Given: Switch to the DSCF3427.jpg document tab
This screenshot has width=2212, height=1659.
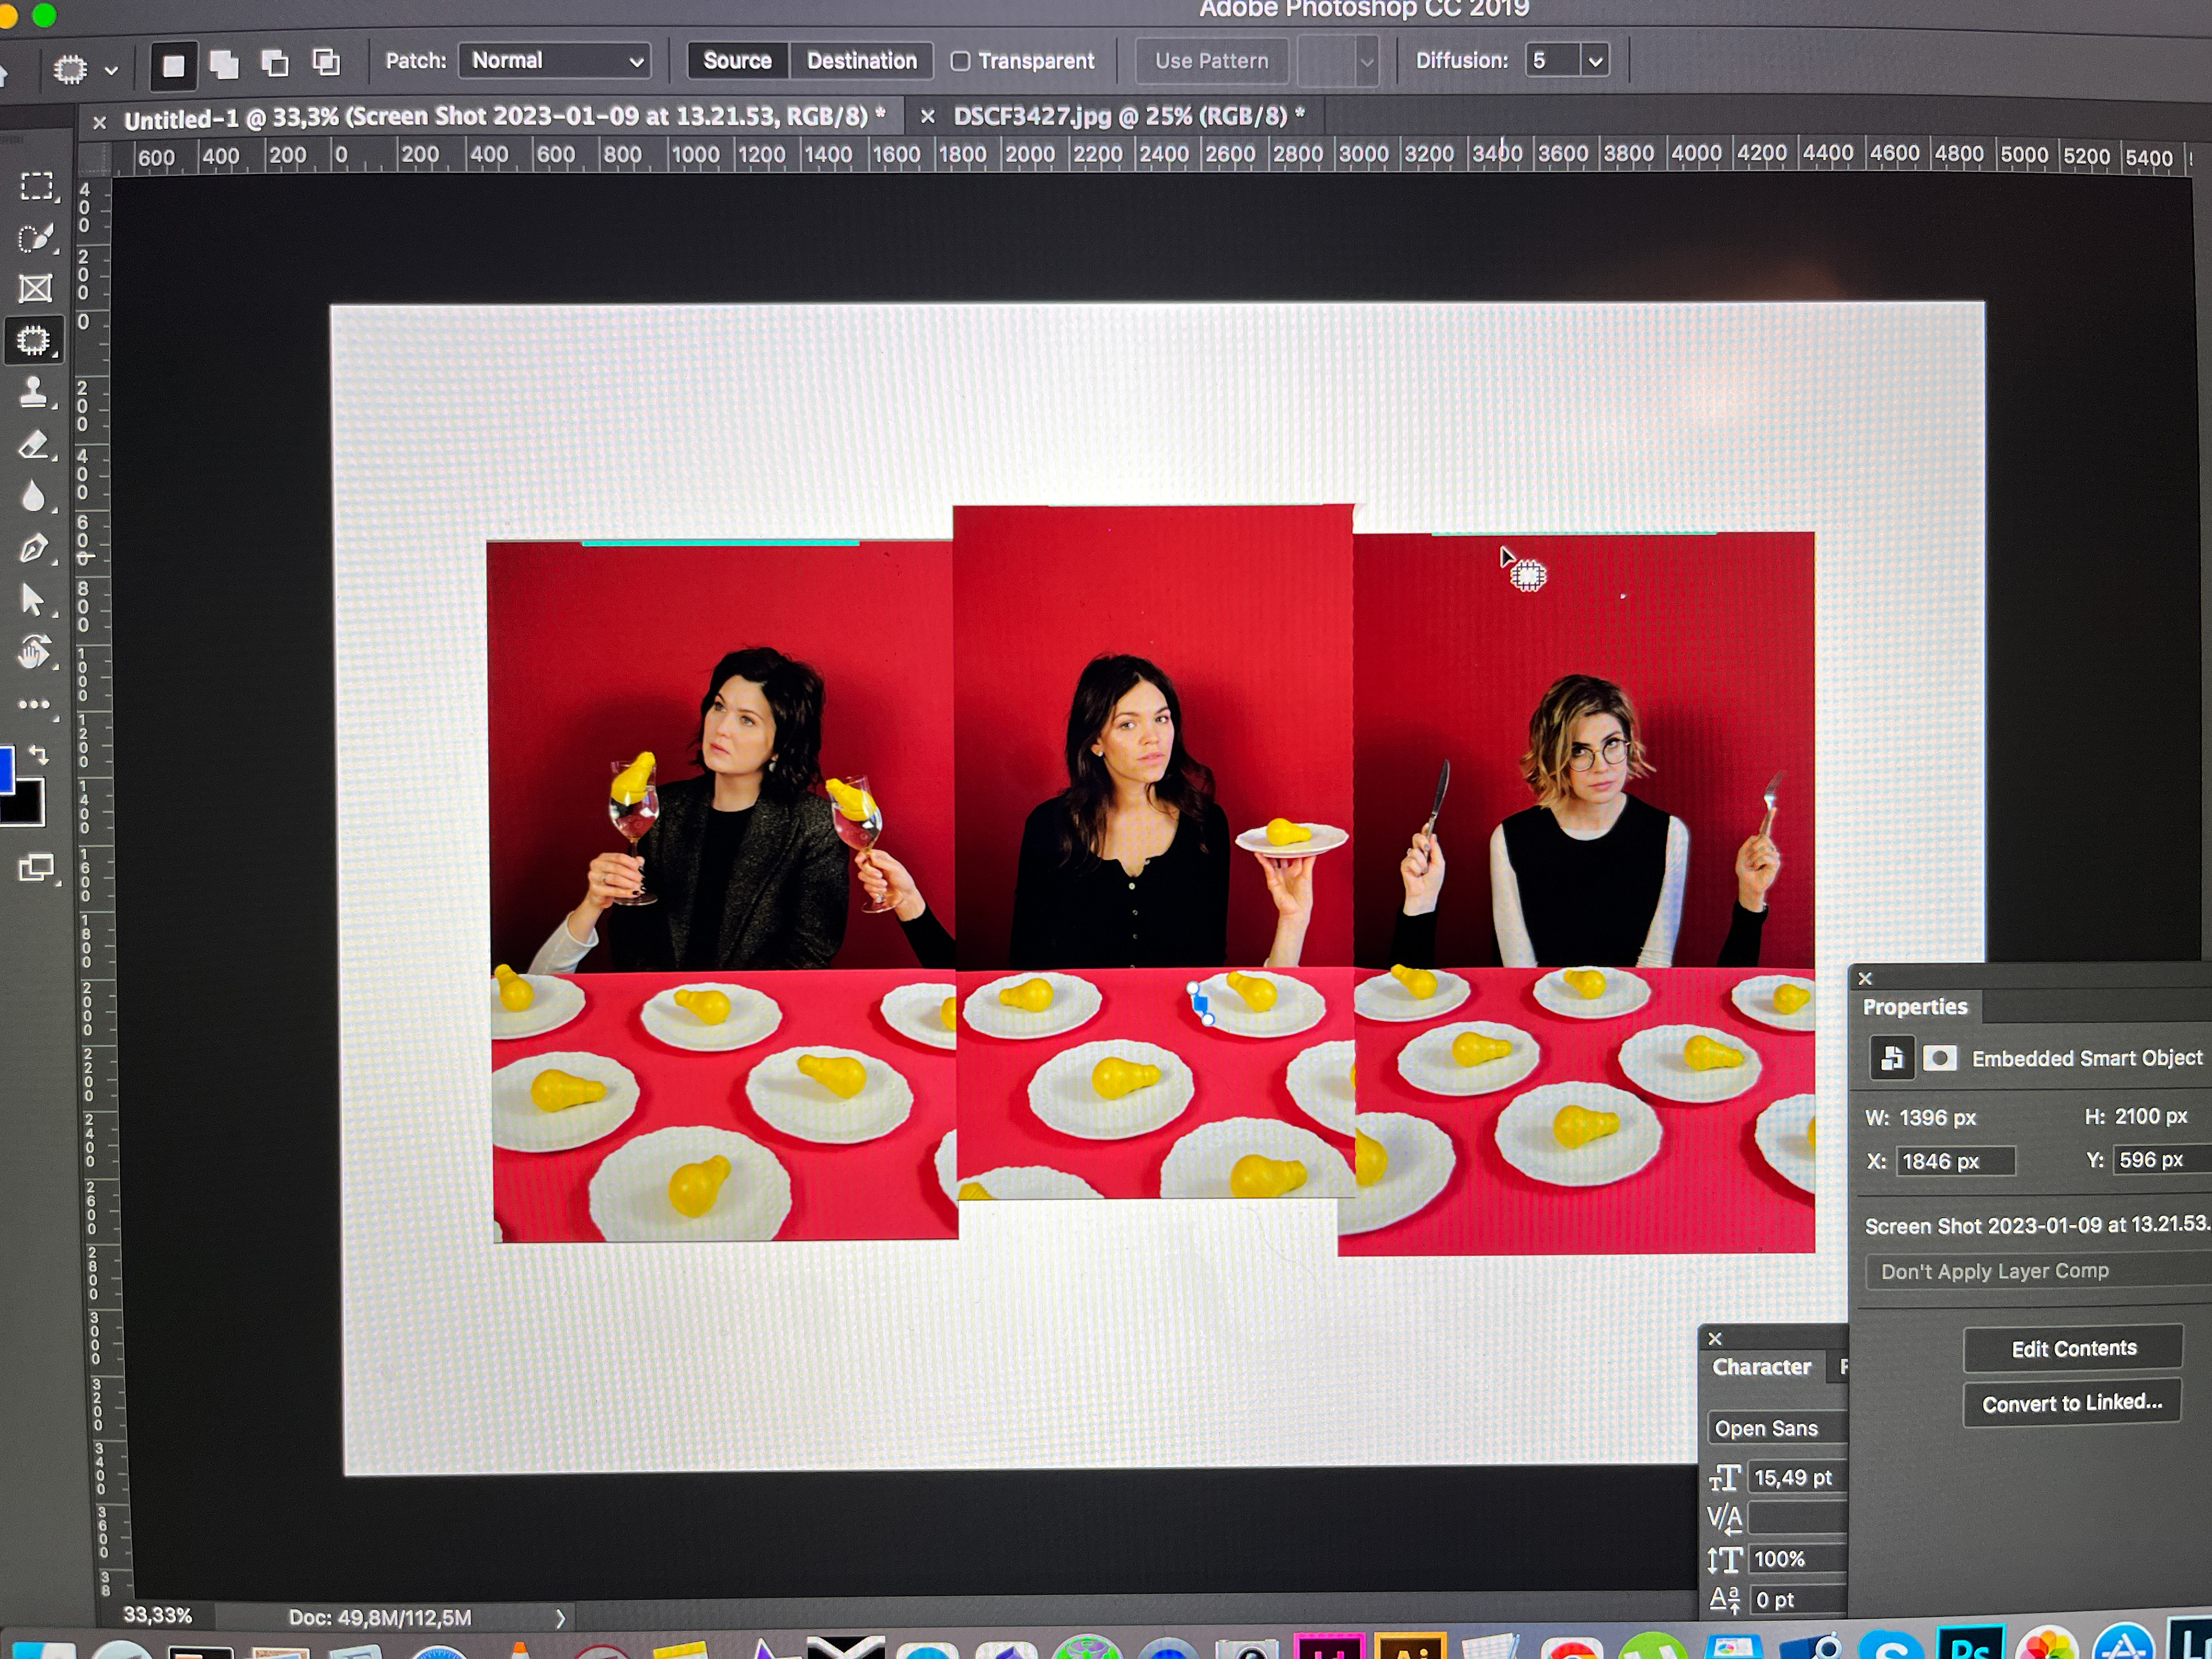Looking at the screenshot, I should (1119, 117).
